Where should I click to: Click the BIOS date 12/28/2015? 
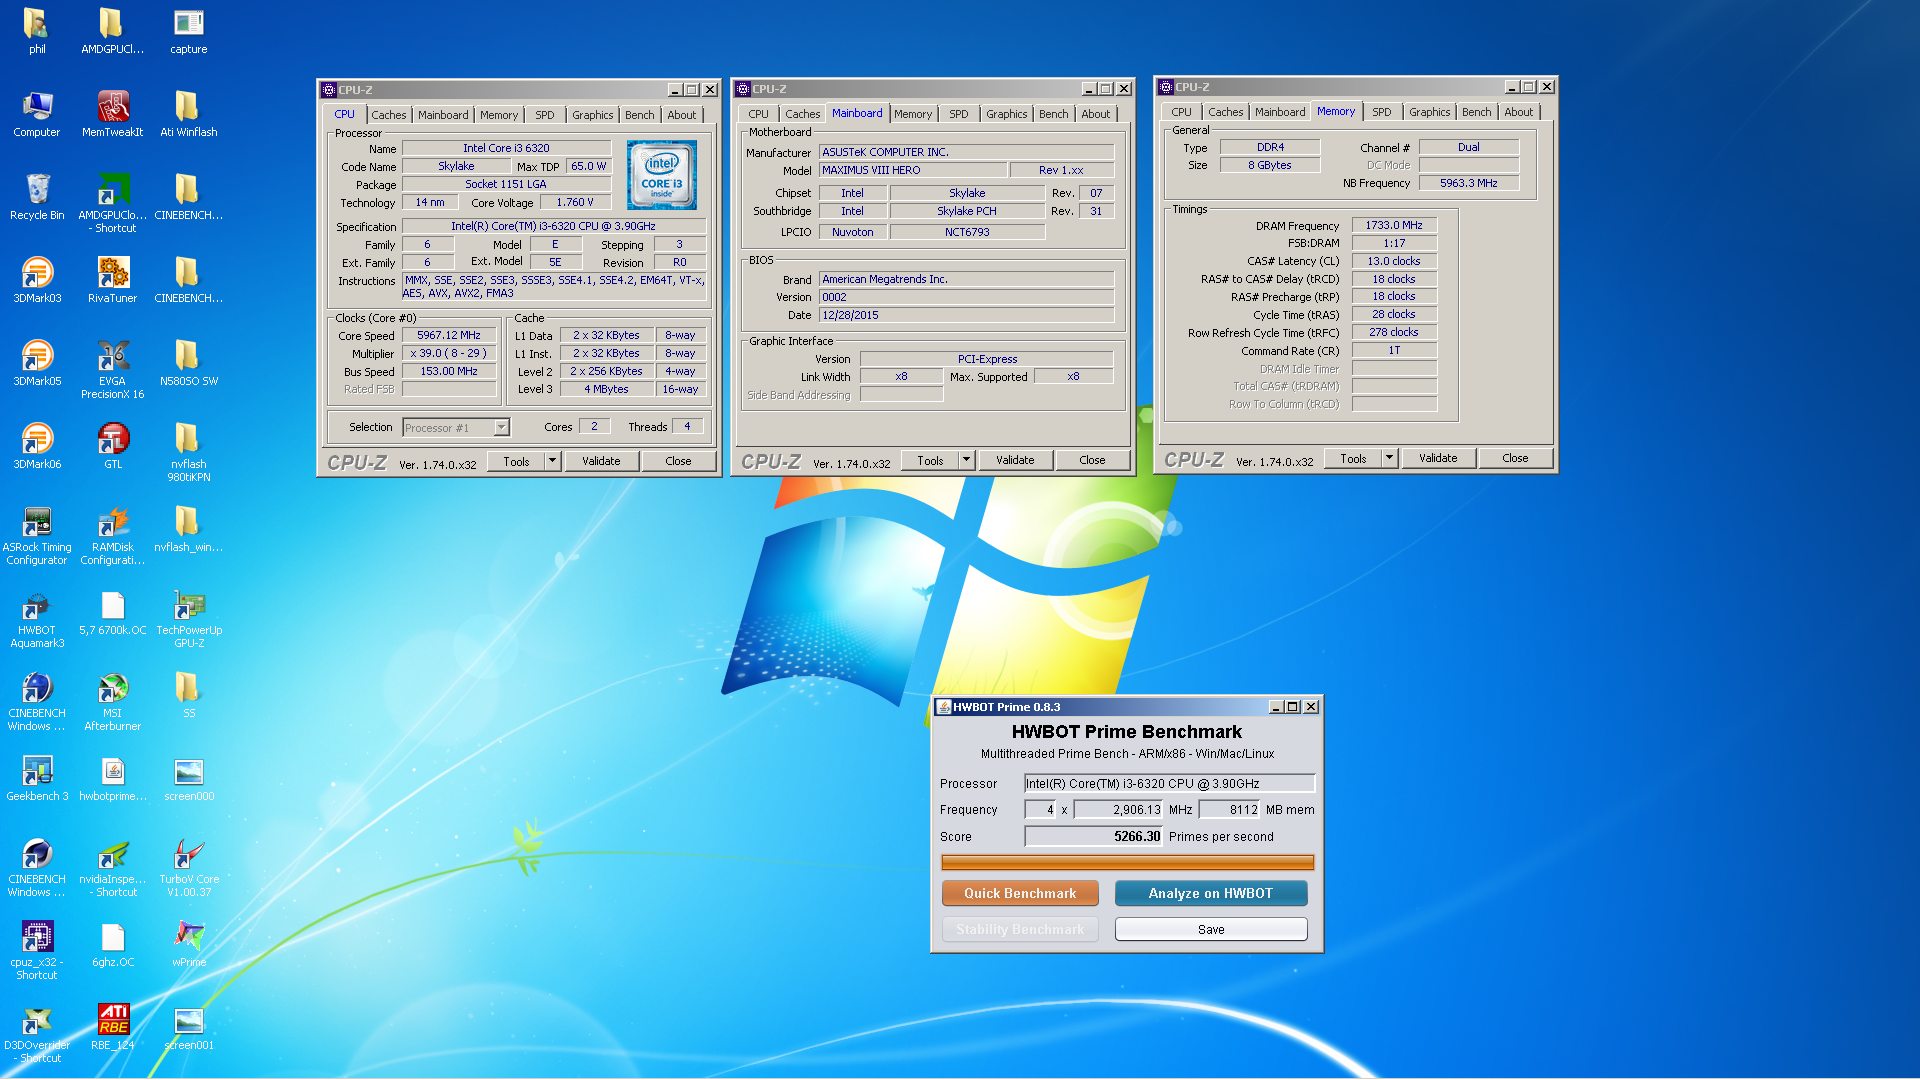click(966, 316)
